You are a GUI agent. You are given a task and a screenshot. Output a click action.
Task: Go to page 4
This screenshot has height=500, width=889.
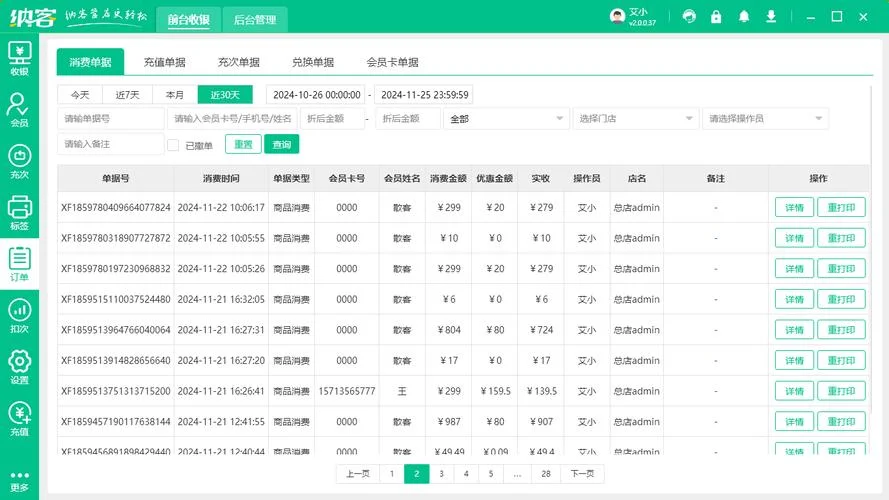[x=466, y=474]
